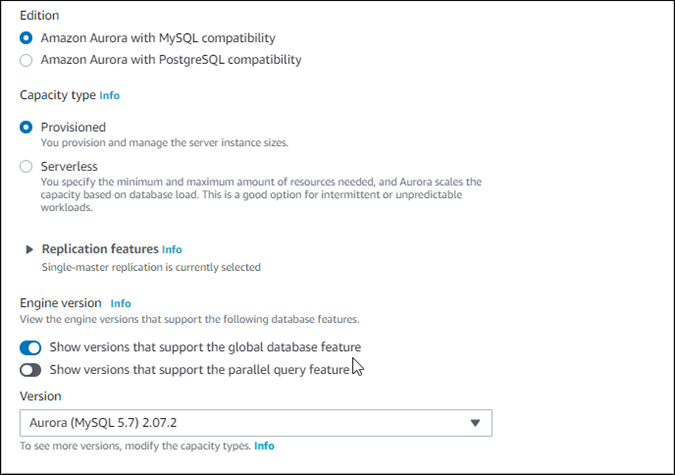Viewport: 675px width, 475px height.
Task: Open Info link next to Engine version
Action: [x=121, y=303]
